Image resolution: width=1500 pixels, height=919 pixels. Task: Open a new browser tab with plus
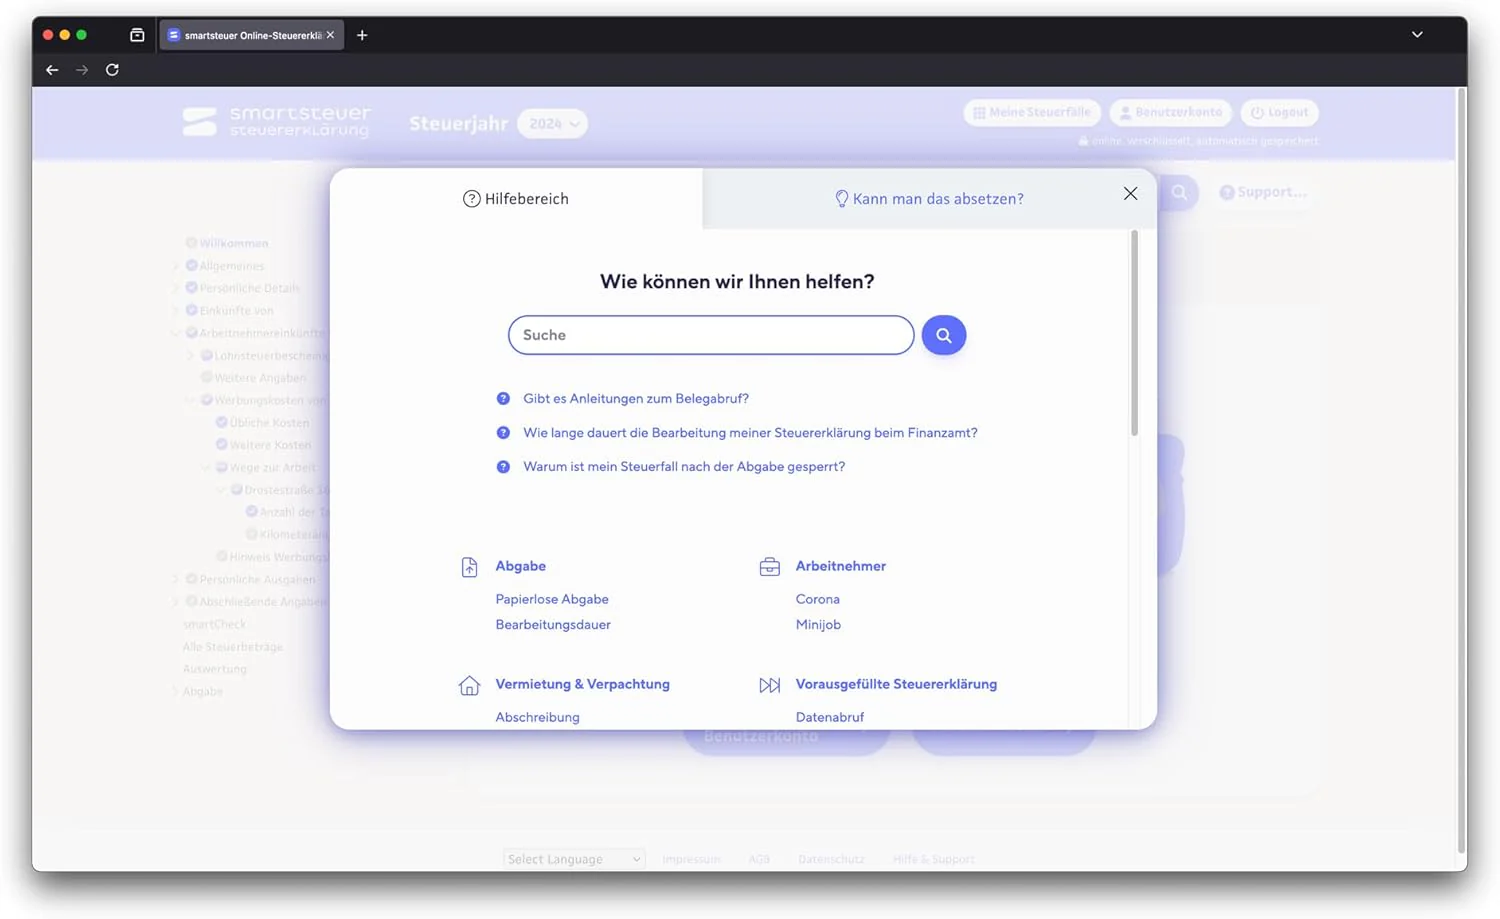[x=362, y=35]
